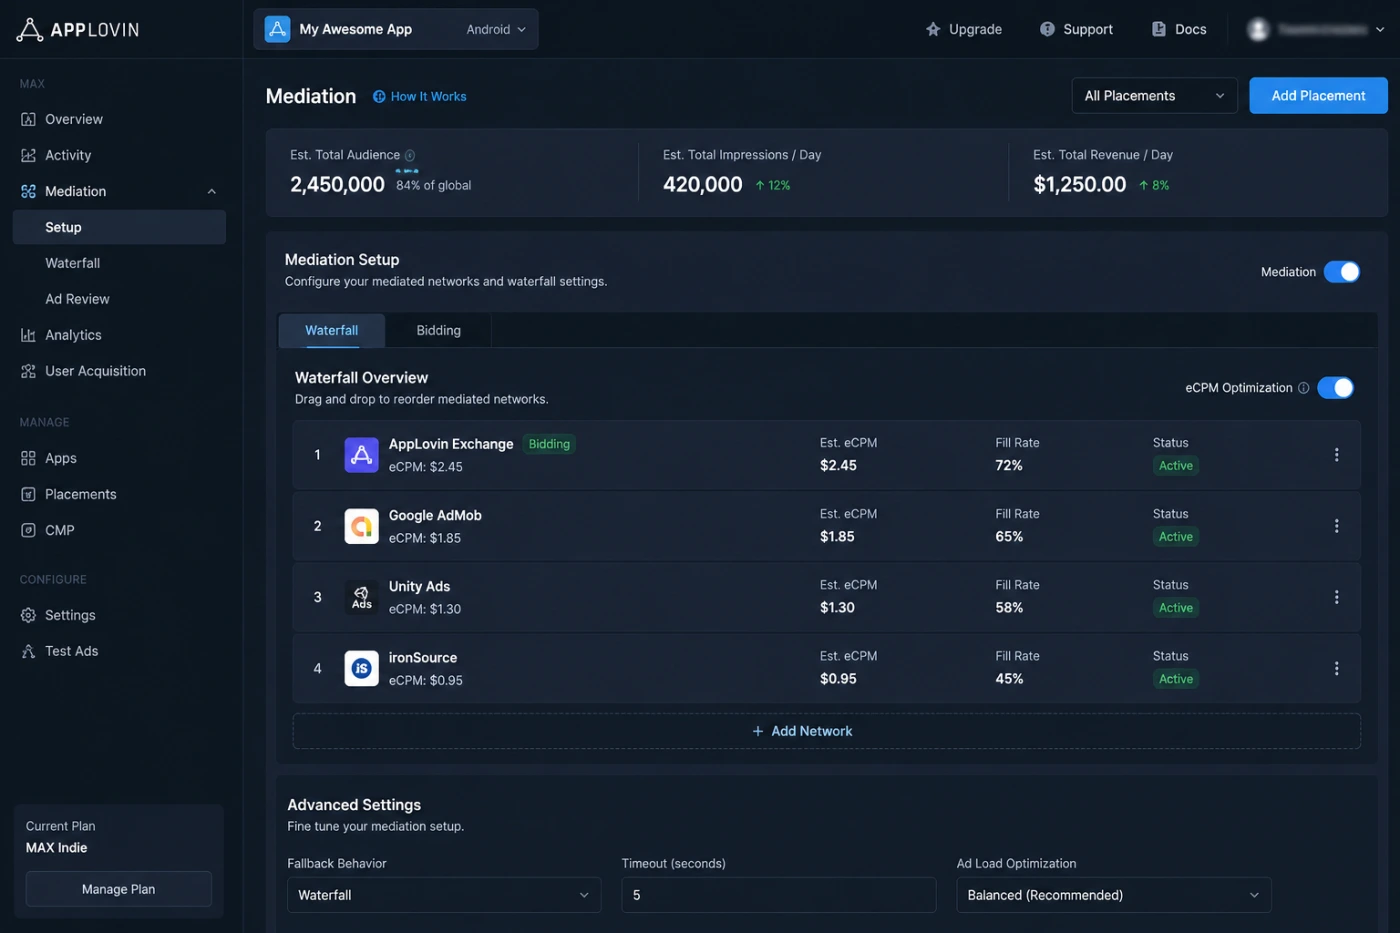
Task: Click the eCPM Optimization info icon
Action: [x=1303, y=388]
